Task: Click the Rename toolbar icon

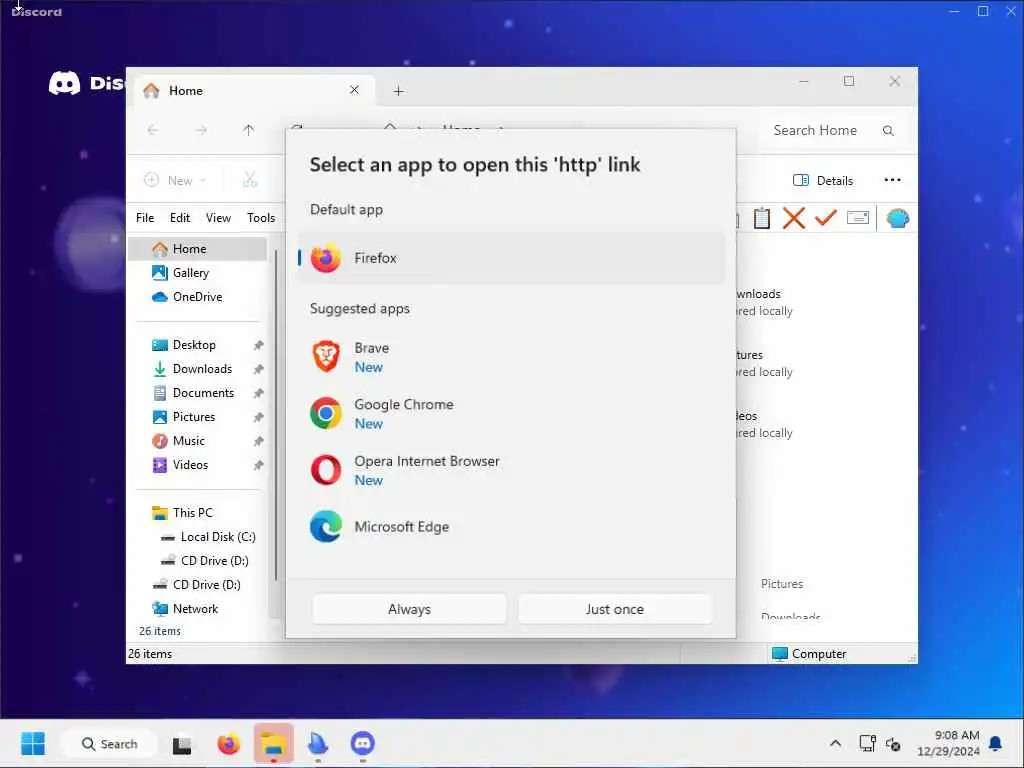Action: 857,217
